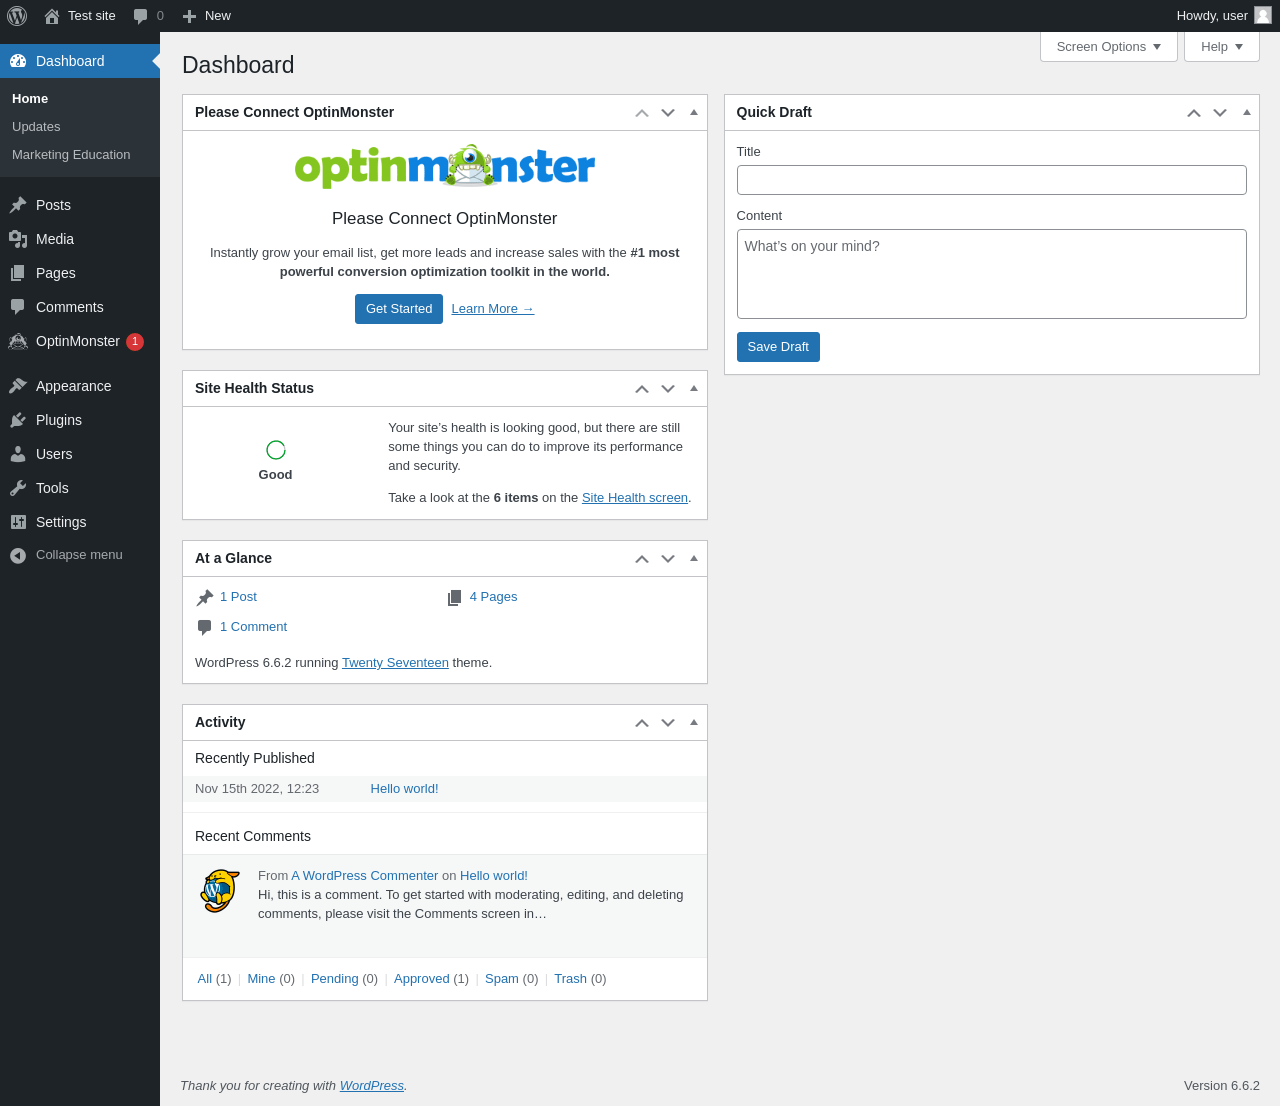Screen dimensions: 1280x1106
Task: Move OptinMonster panel up
Action: pyautogui.click(x=642, y=113)
